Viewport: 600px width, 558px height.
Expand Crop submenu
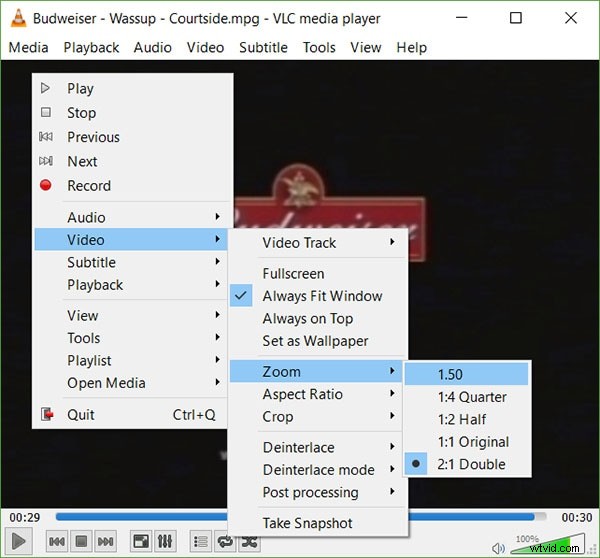317,416
